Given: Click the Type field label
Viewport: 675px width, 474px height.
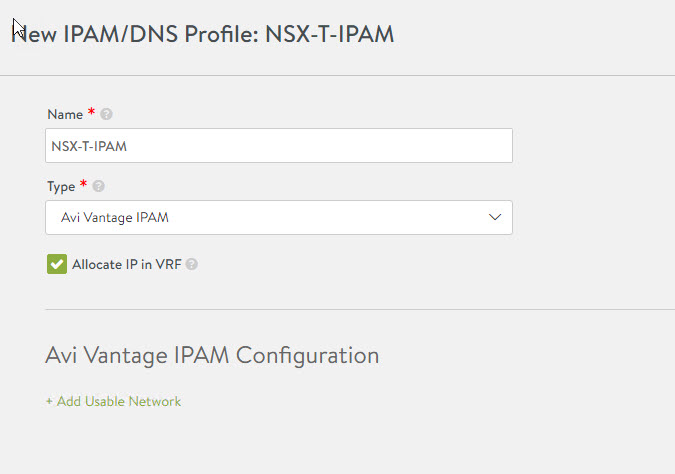Looking at the screenshot, I should click(x=61, y=186).
